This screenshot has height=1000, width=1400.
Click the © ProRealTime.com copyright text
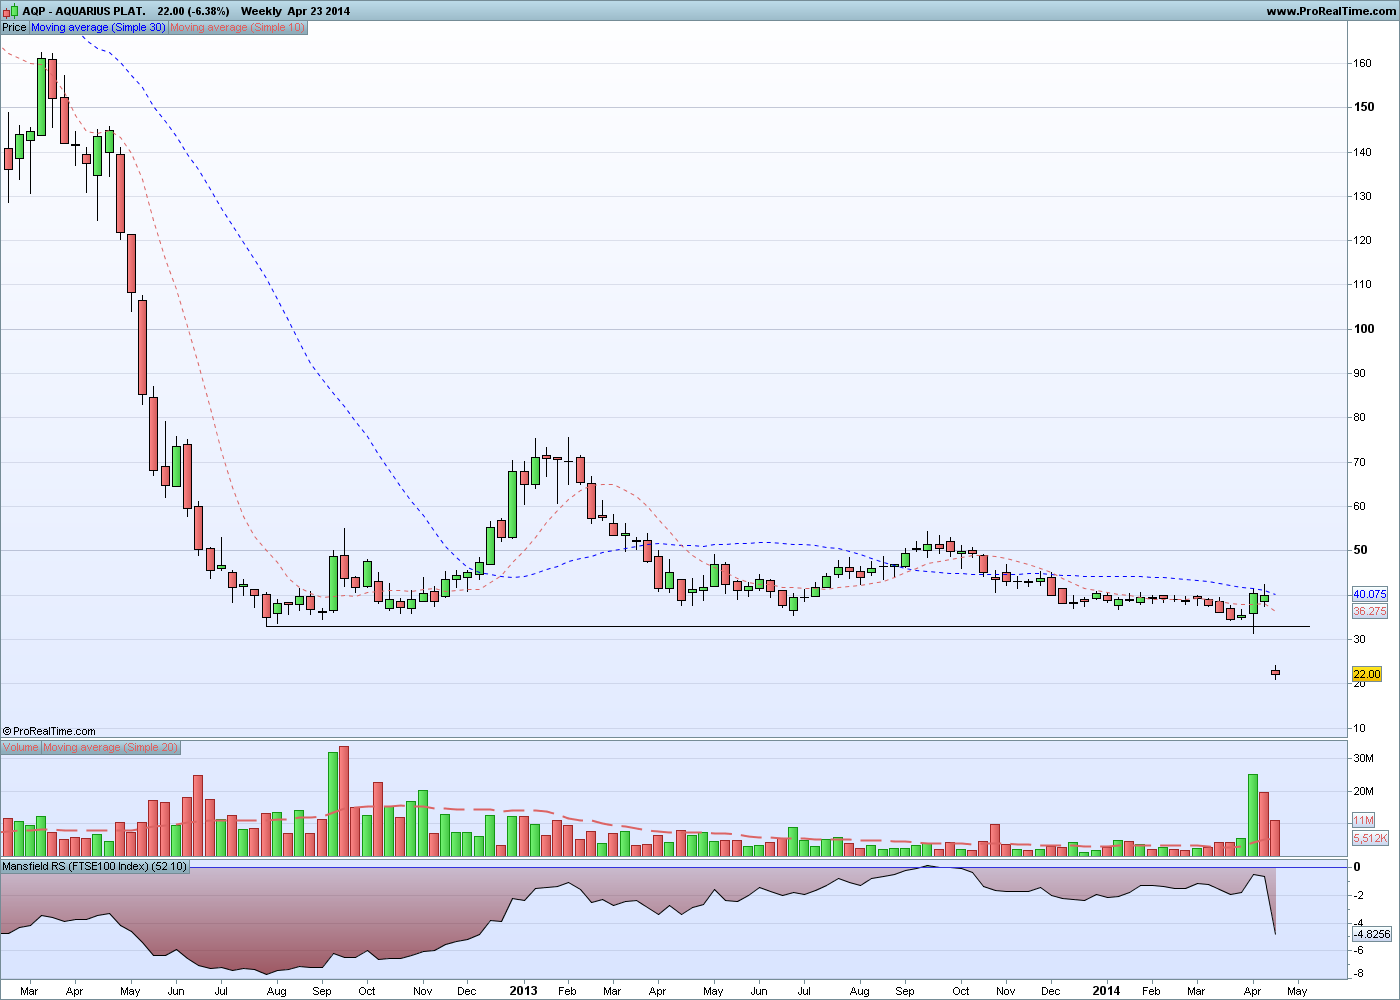click(49, 731)
